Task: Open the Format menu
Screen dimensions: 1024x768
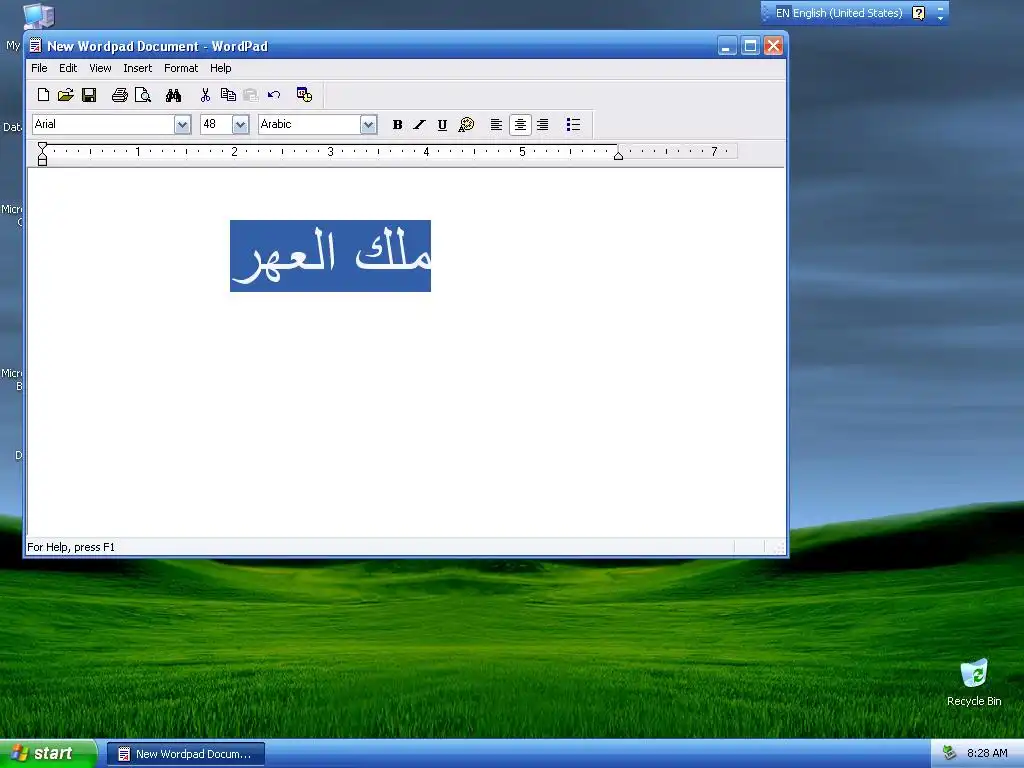Action: [x=181, y=68]
